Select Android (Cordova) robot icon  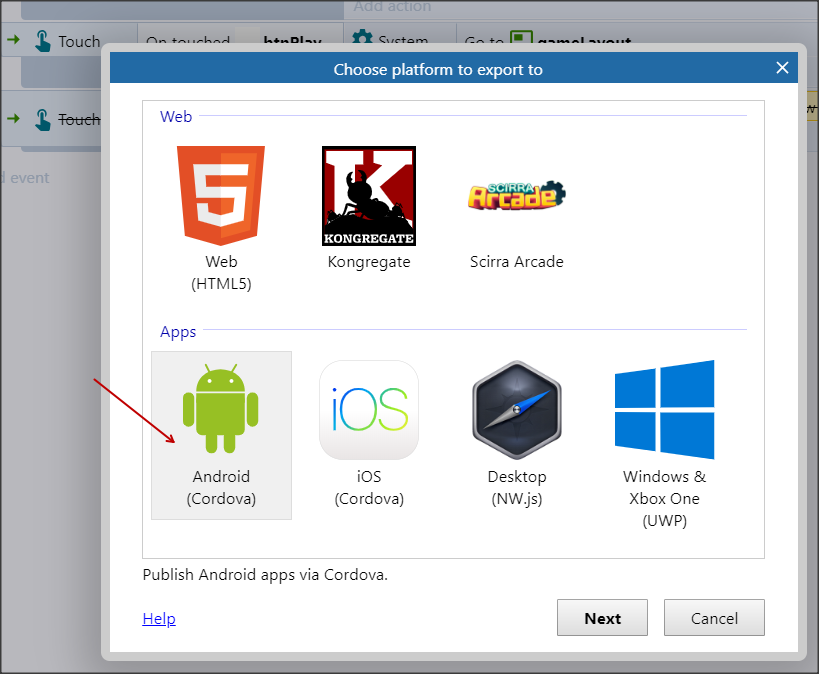220,408
